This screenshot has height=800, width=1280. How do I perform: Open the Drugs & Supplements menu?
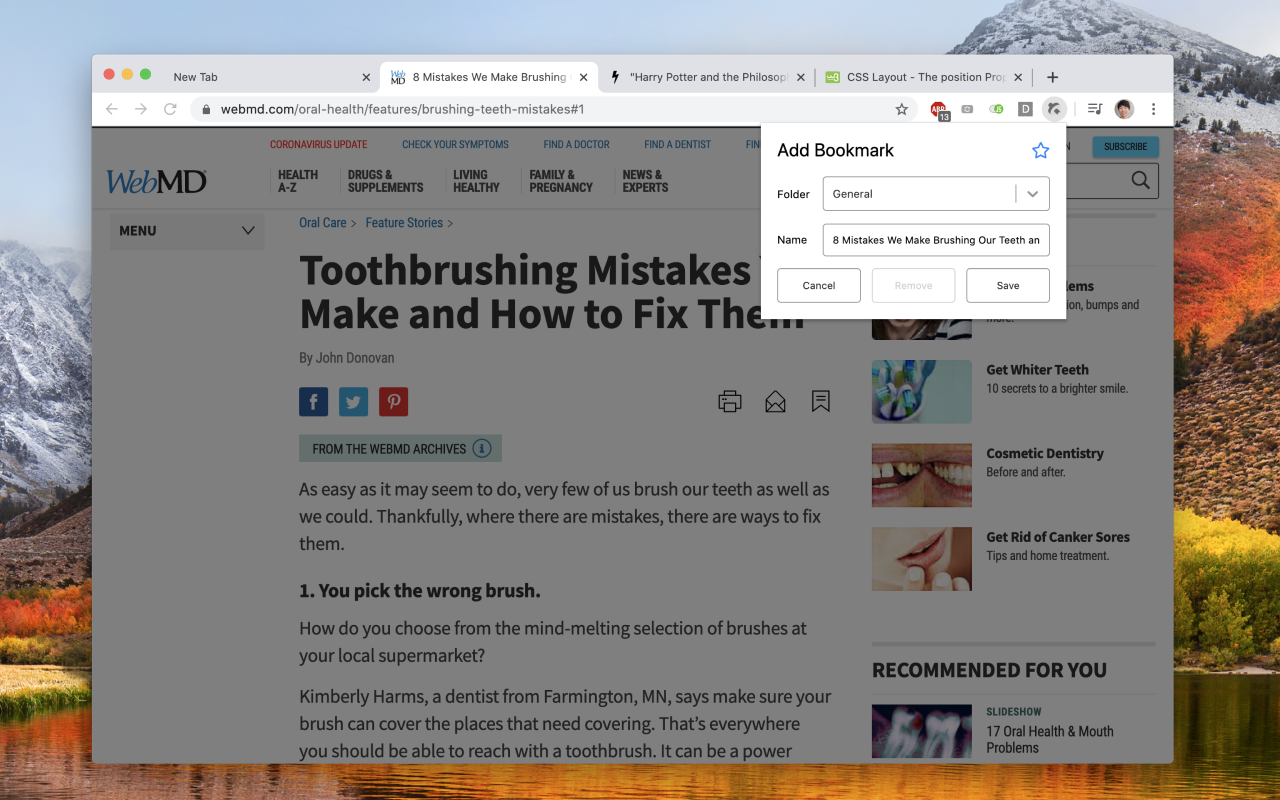[385, 181]
